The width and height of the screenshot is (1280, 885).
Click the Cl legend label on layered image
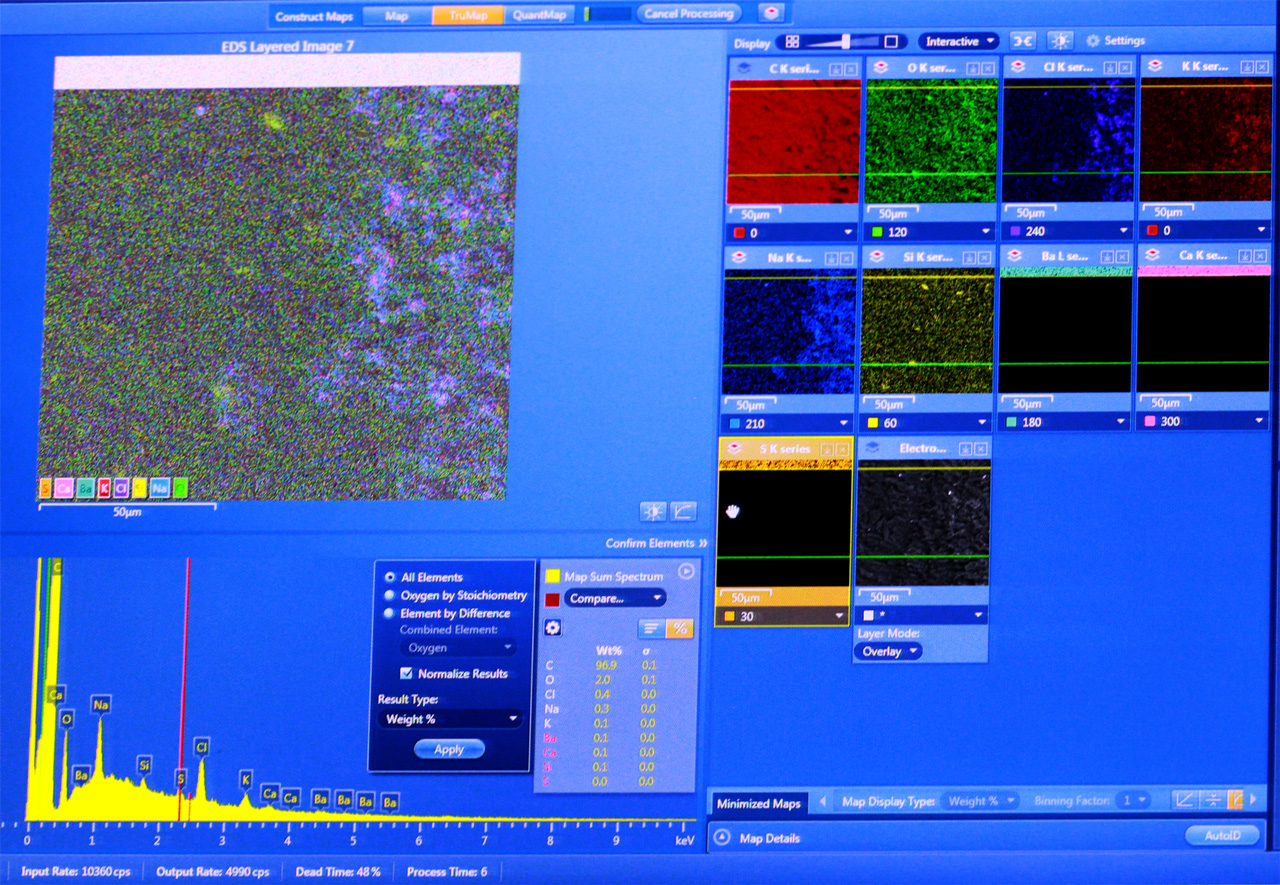coord(121,488)
